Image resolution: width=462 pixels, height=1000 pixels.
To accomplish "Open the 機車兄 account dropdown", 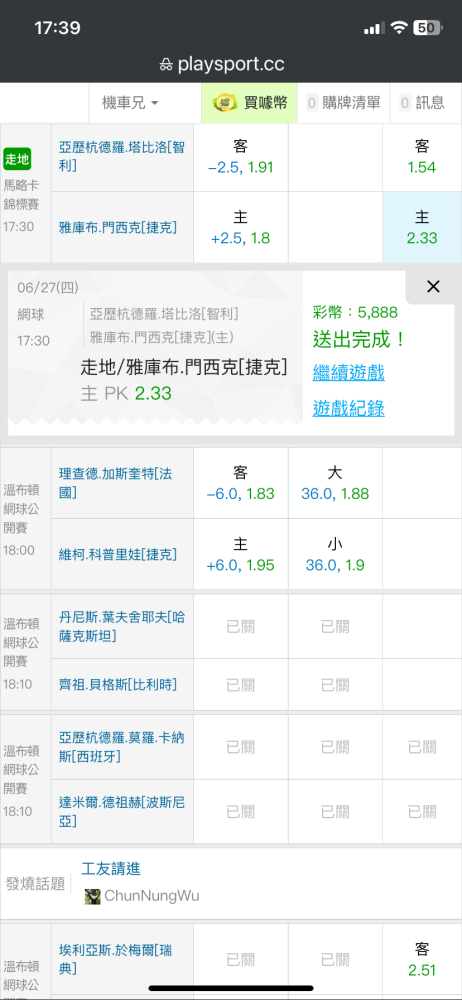I will [x=130, y=103].
